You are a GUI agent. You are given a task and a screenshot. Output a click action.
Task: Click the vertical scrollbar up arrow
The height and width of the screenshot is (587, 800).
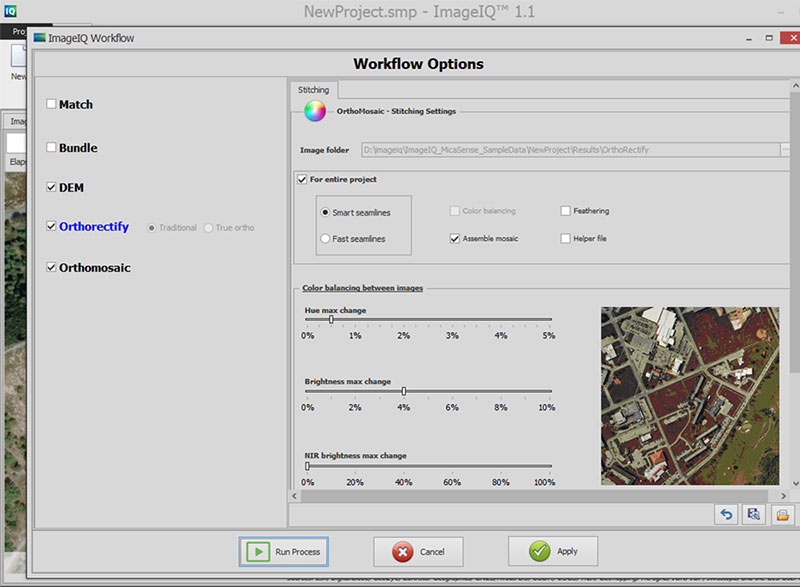click(x=795, y=86)
